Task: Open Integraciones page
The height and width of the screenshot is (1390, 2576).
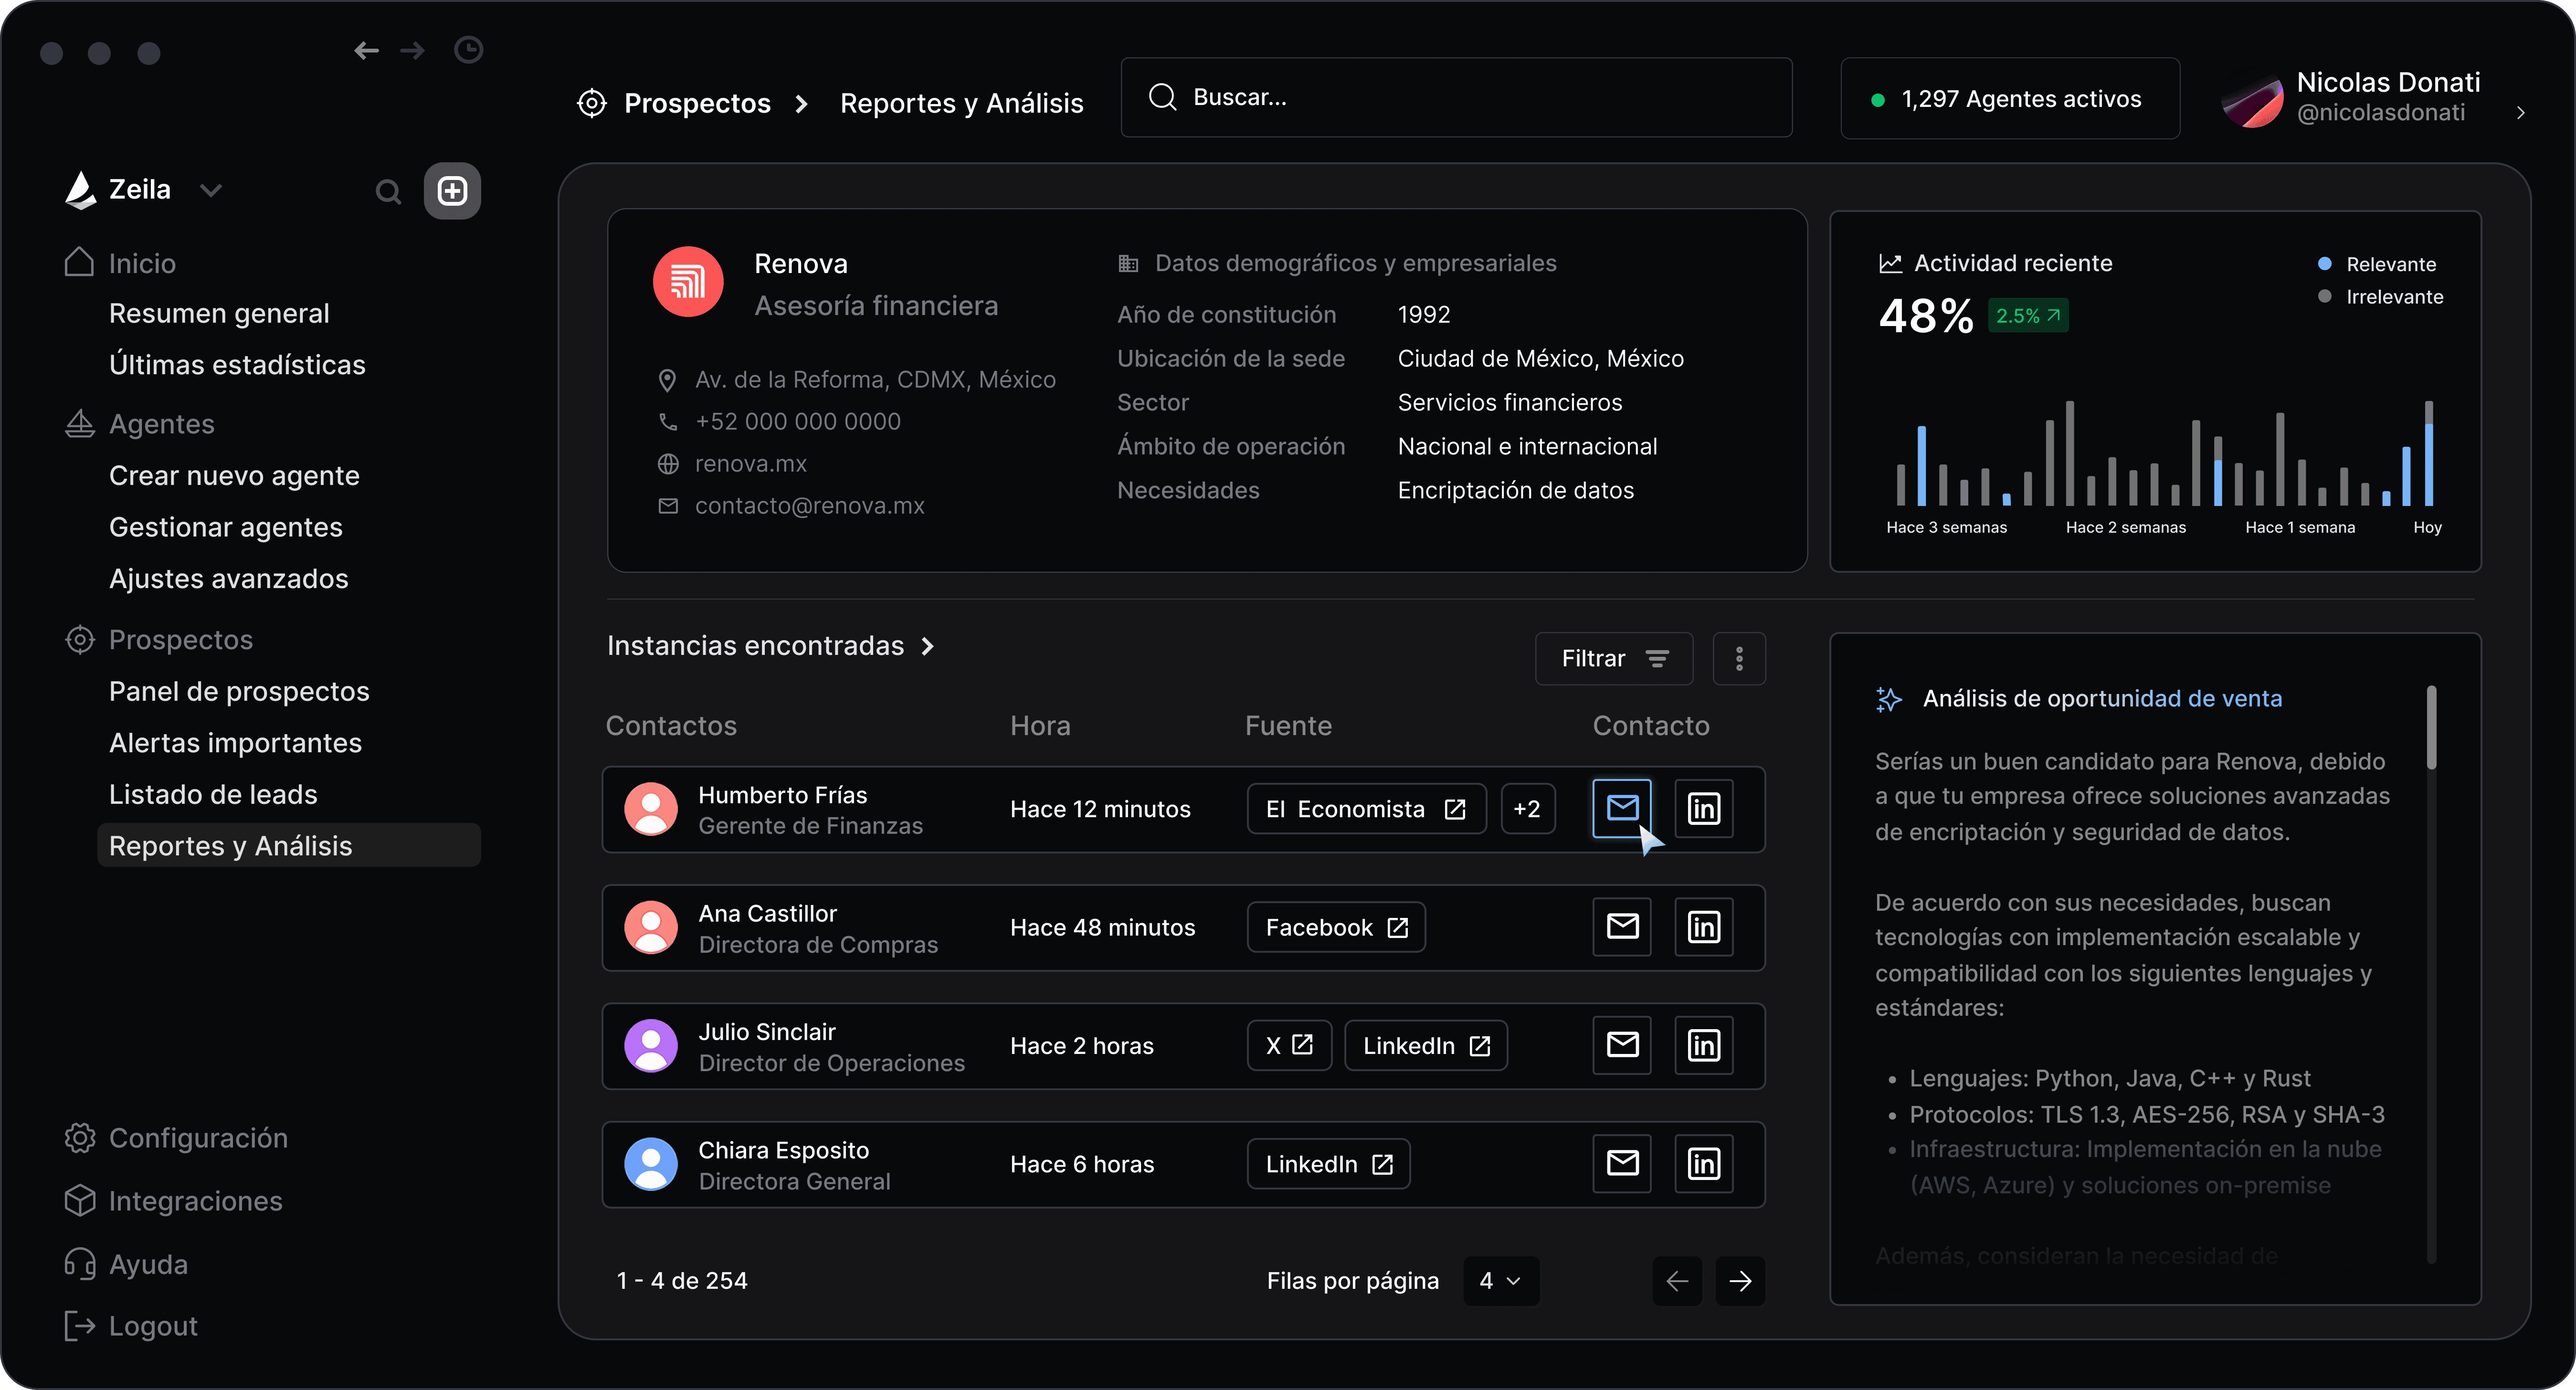Action: click(x=173, y=1201)
